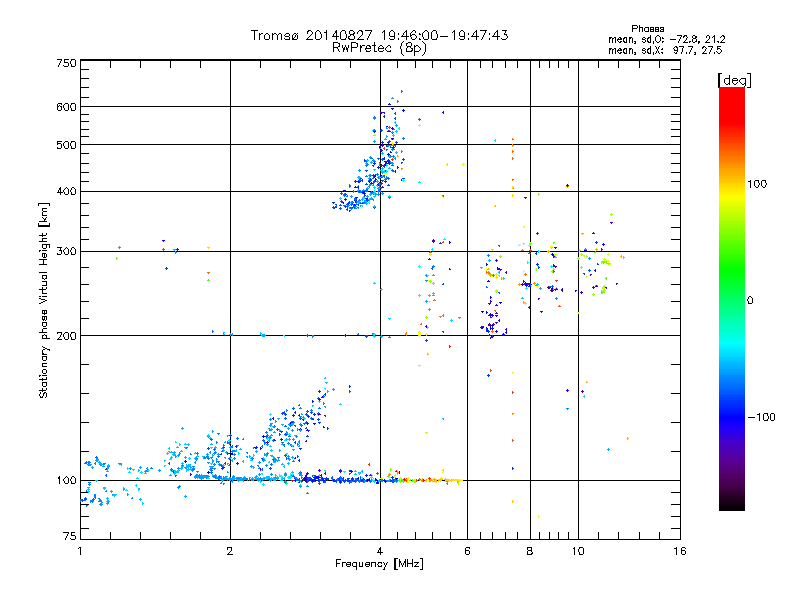The width and height of the screenshot is (800, 600).
Task: Click the y-axis '400' tick label
Action: 66,192
